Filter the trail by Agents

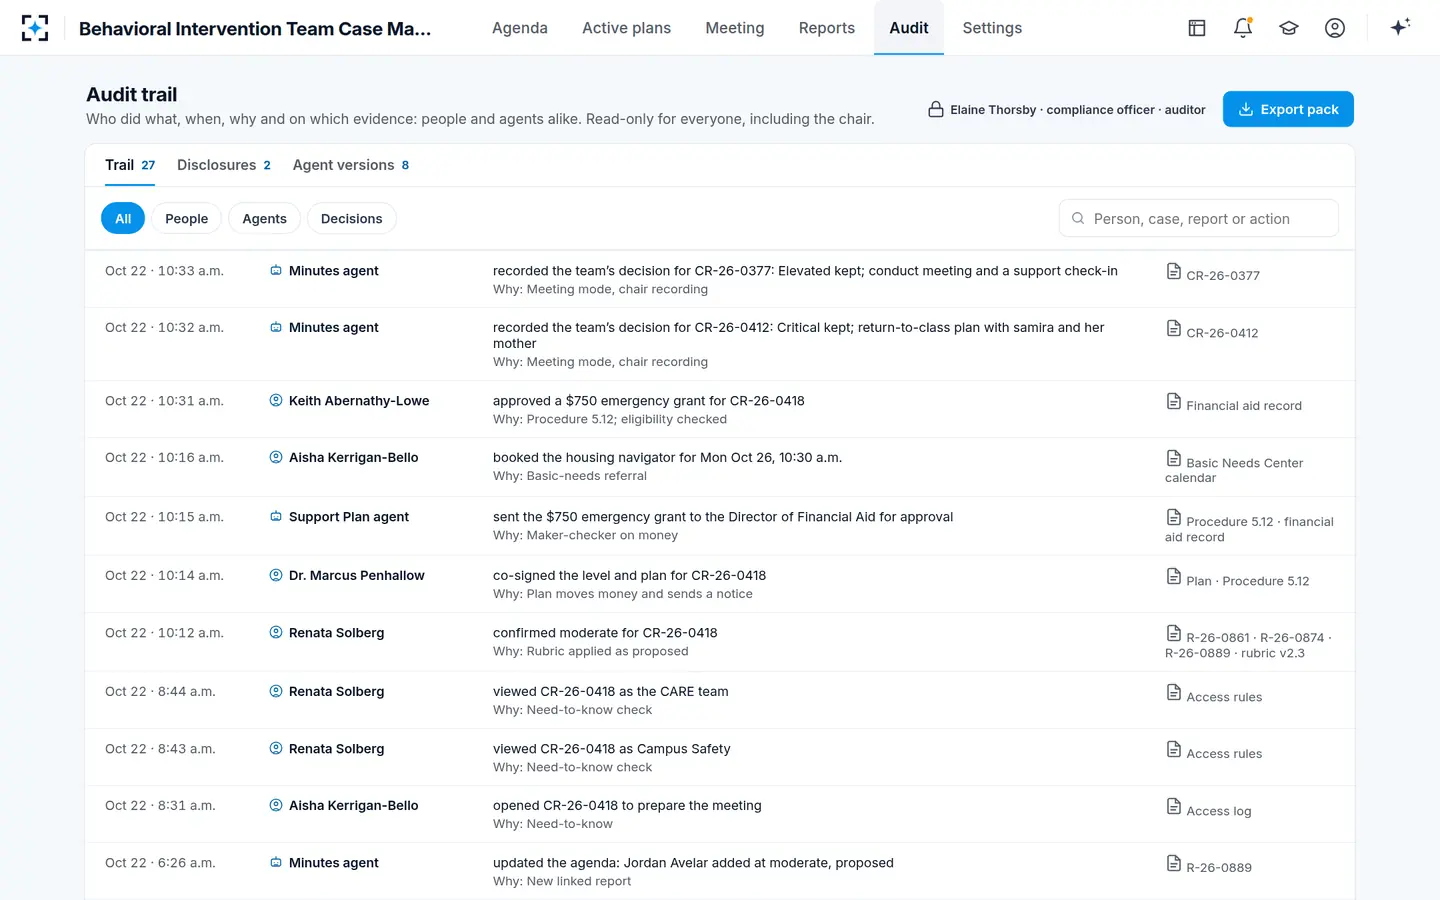tap(264, 218)
